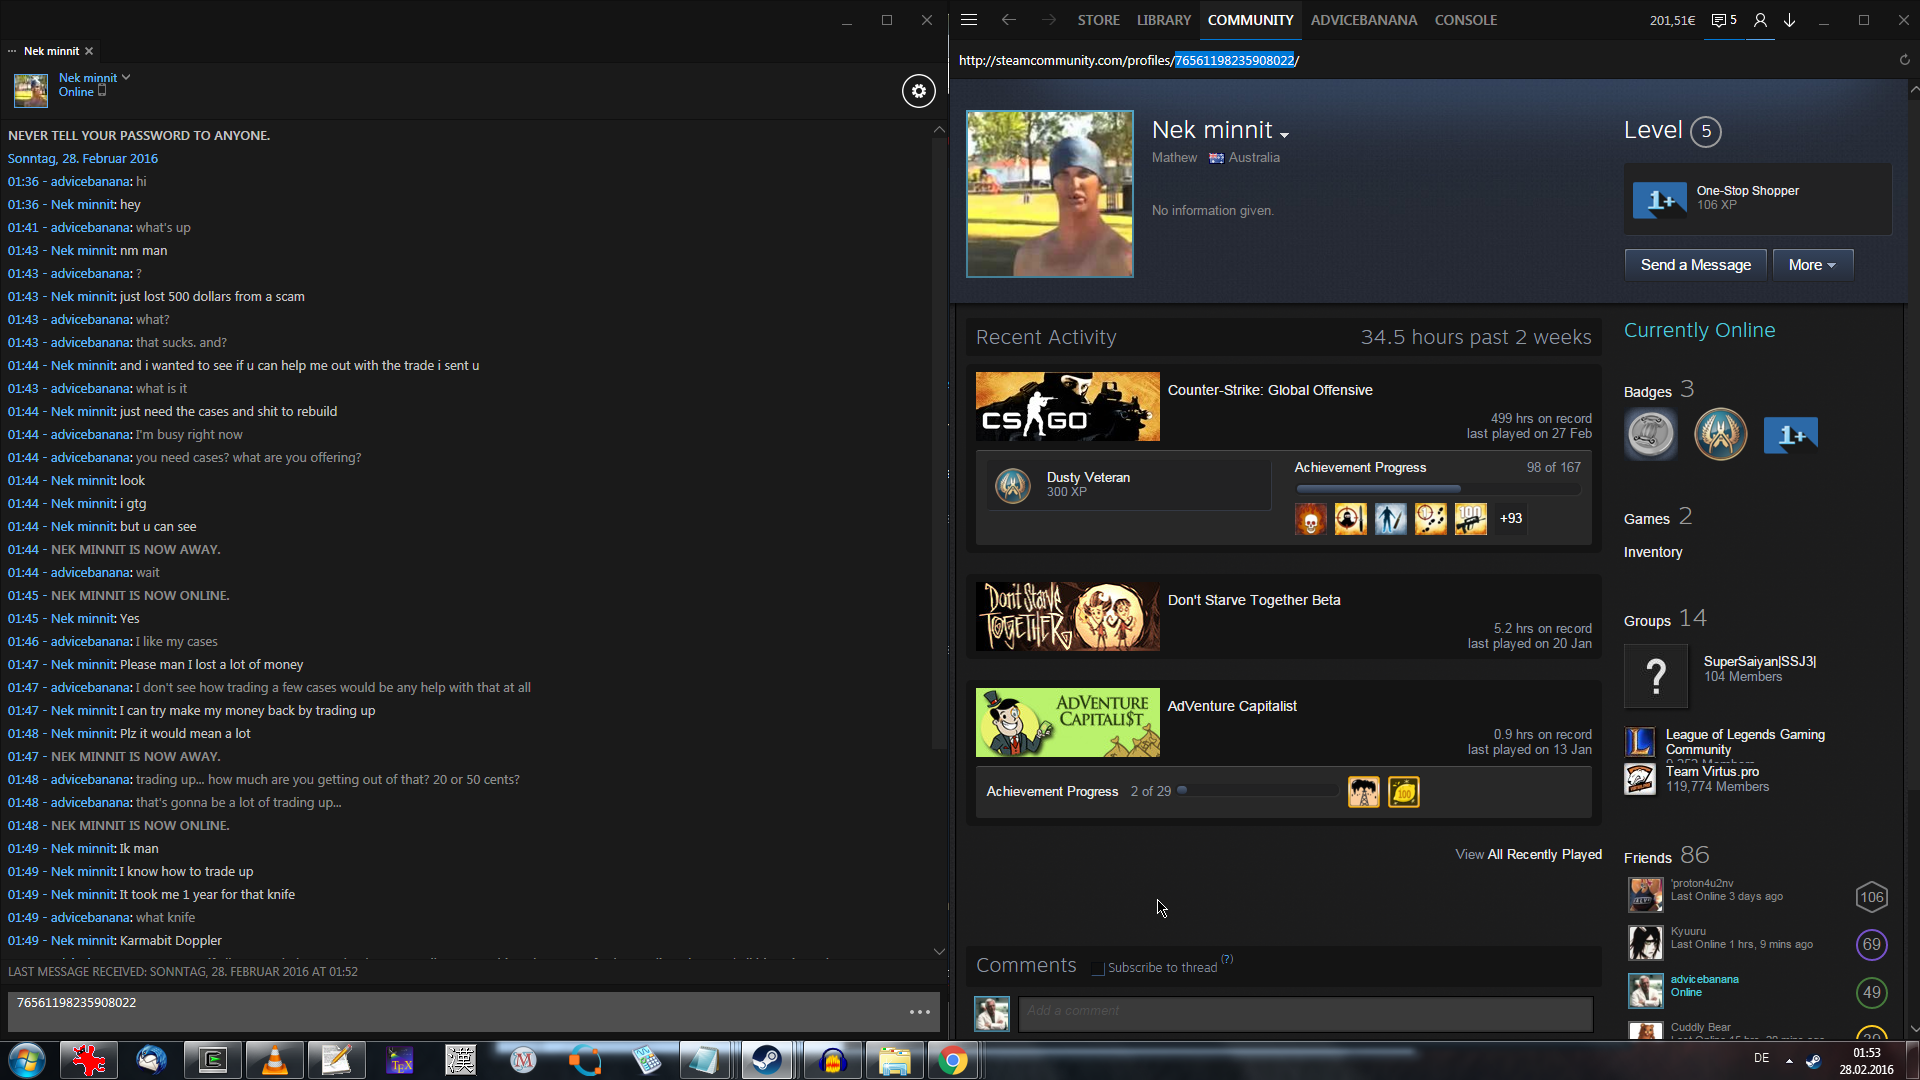Open the notifications chat icon showing 5
Screen dimensions: 1920x1080
(x=1723, y=20)
